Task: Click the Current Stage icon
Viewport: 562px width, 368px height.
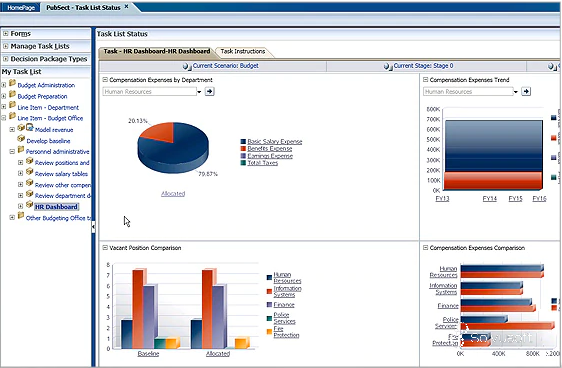Action: click(x=388, y=66)
